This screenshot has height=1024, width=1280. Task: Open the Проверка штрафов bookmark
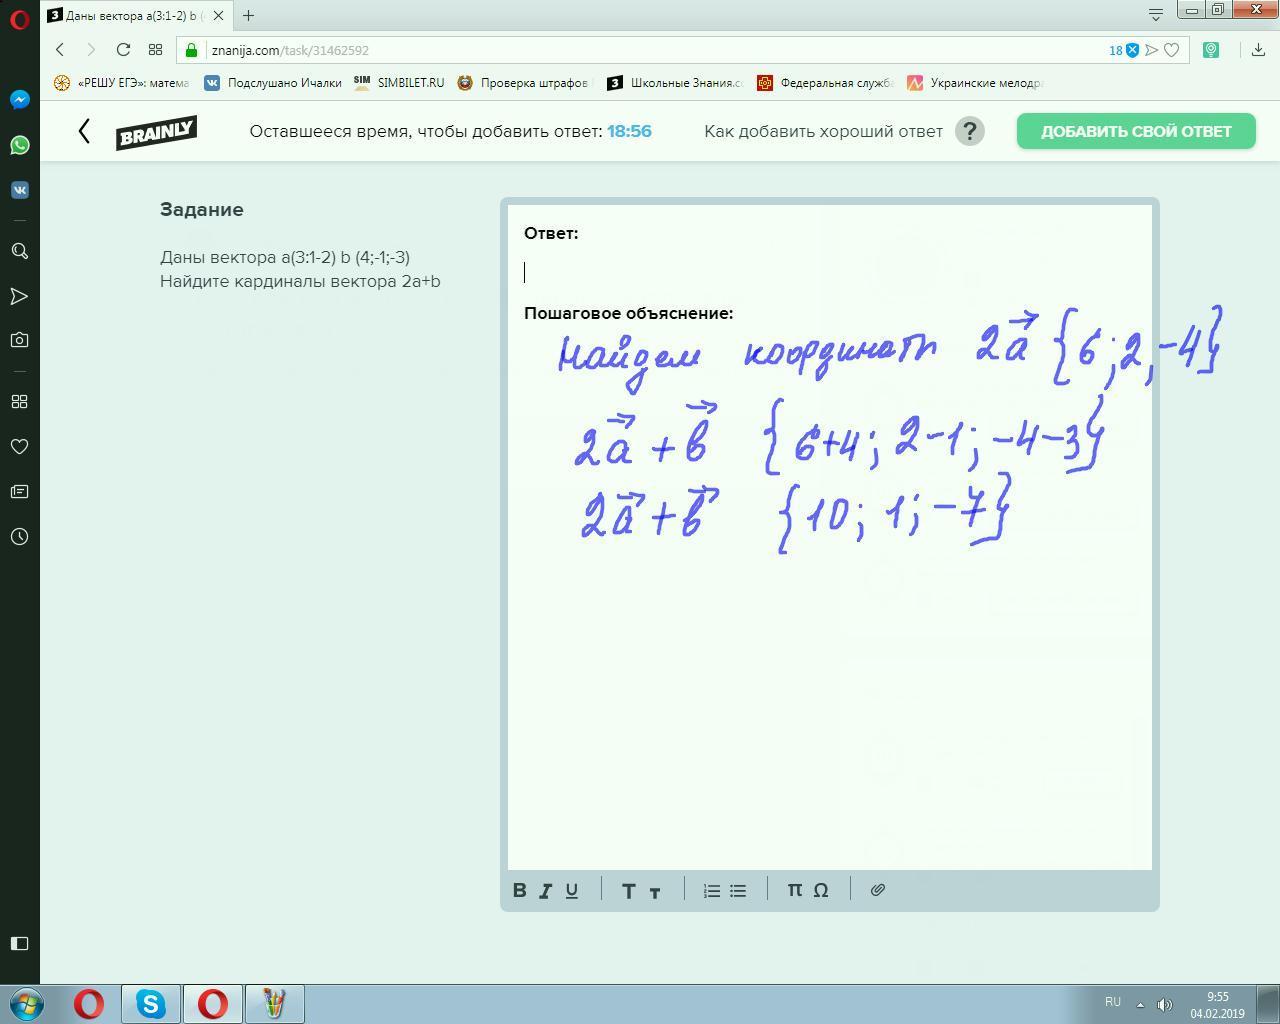tap(524, 83)
